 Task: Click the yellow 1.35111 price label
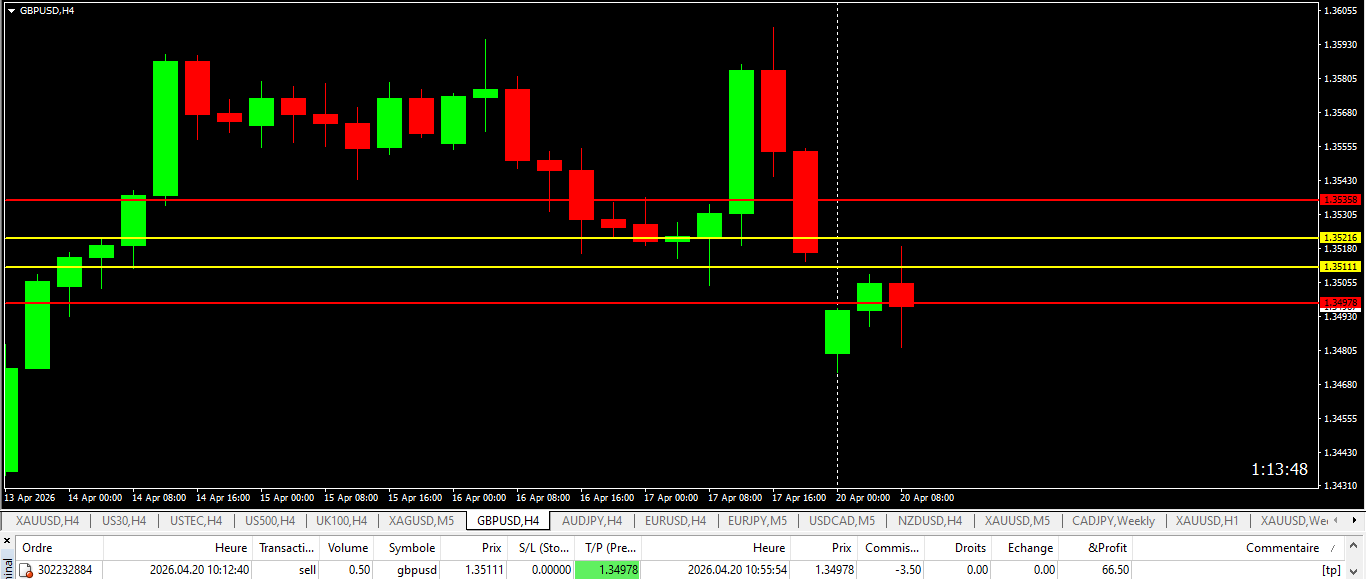(1341, 267)
